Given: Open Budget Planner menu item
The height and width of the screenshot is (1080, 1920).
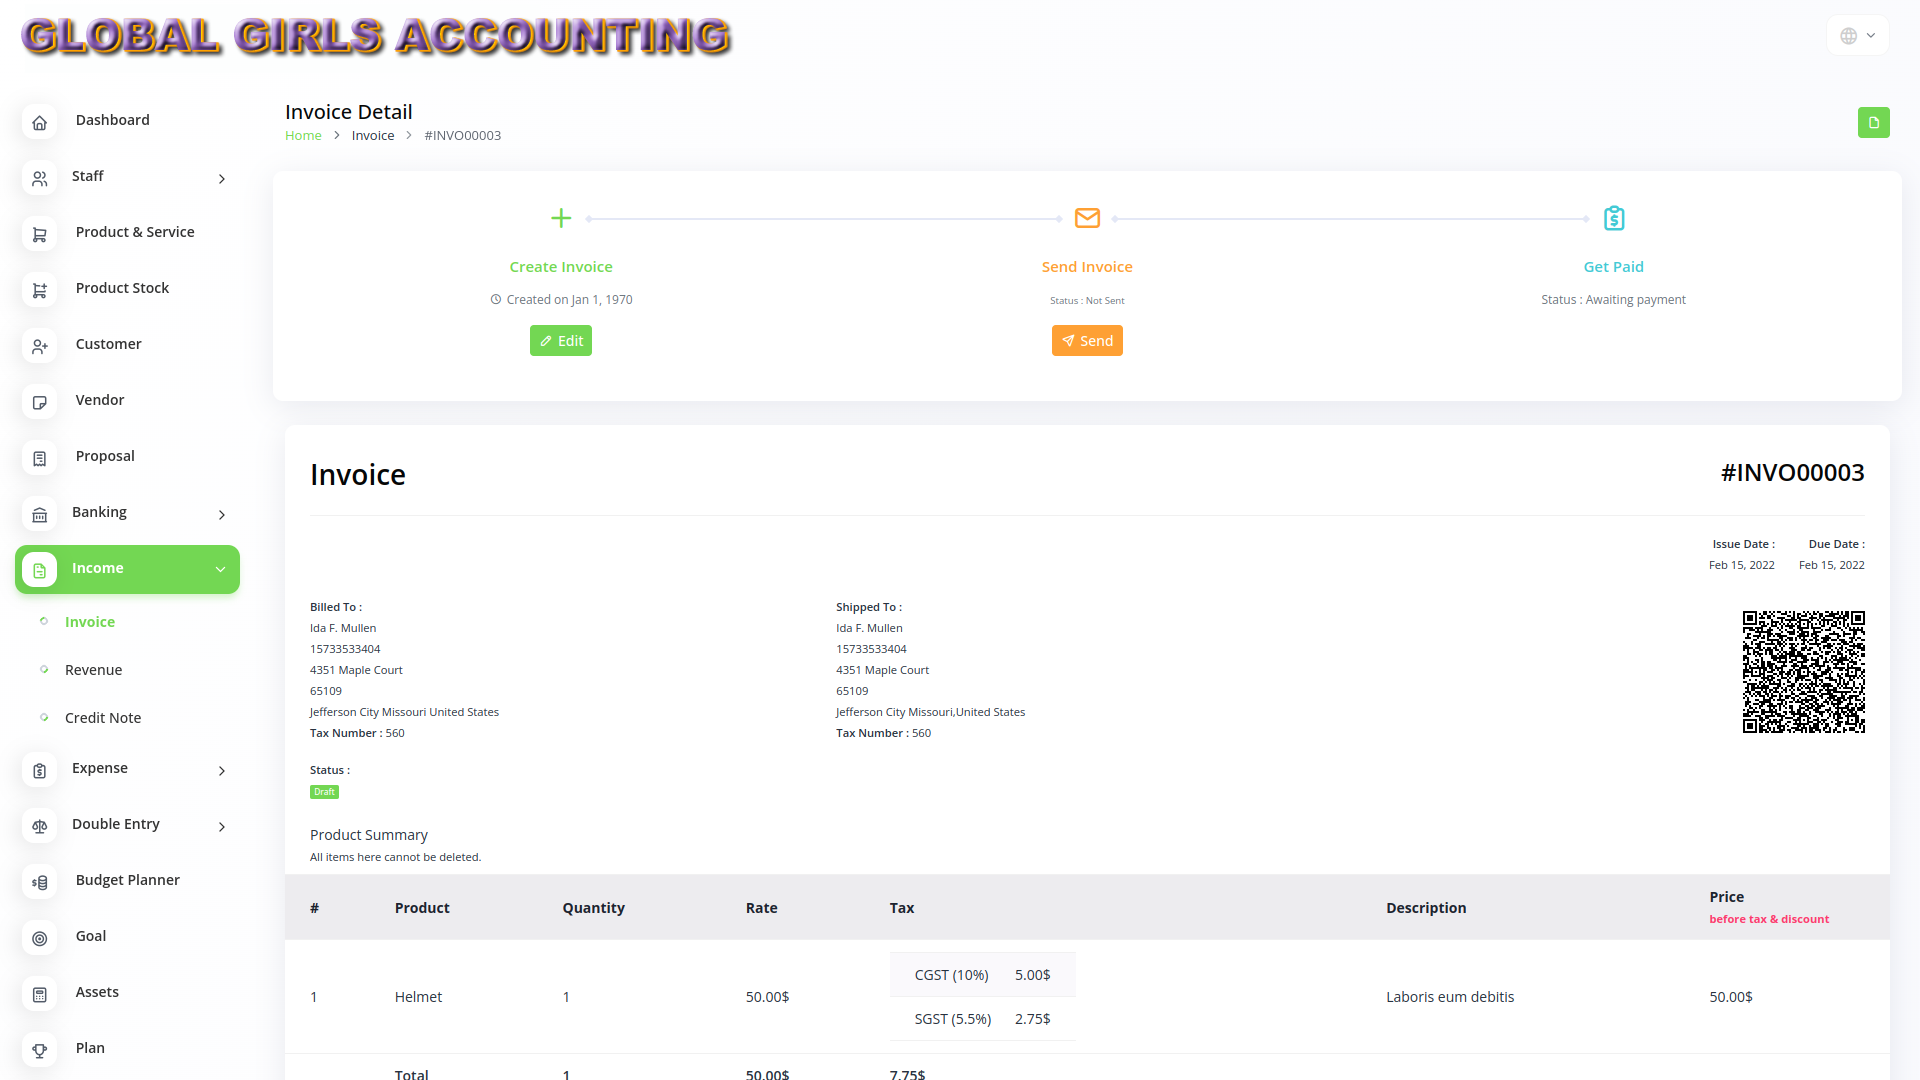Looking at the screenshot, I should (x=127, y=880).
